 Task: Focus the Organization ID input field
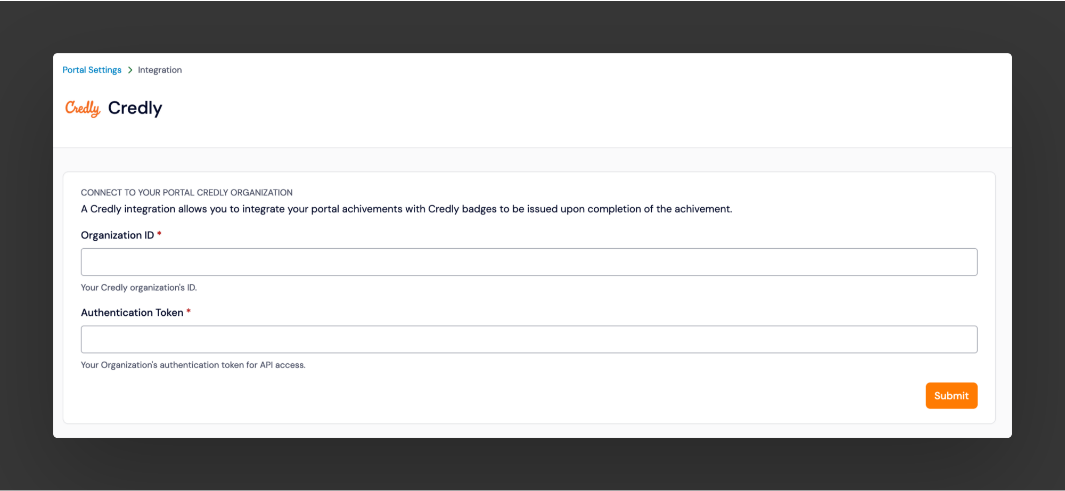pos(529,262)
